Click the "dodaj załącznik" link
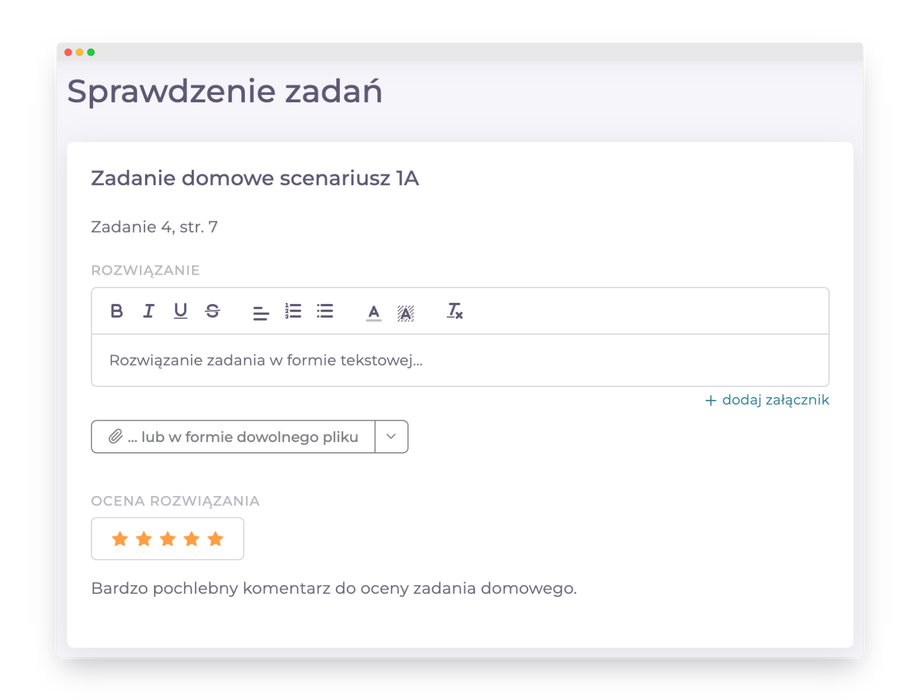Image resolution: width=920 pixels, height=700 pixels. pos(767,400)
